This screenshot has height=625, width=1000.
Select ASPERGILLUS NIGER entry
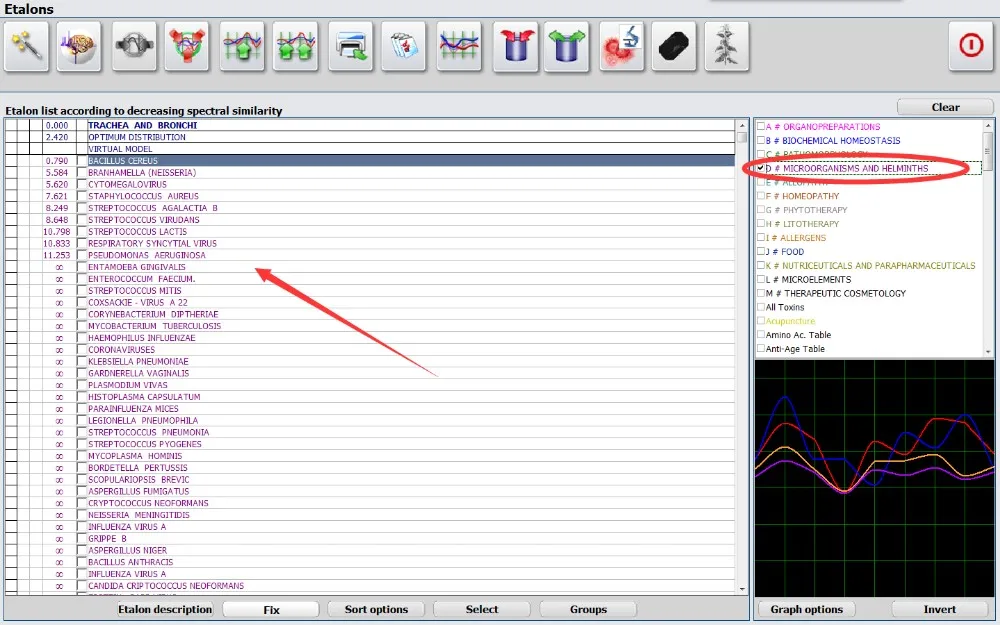[x=128, y=550]
